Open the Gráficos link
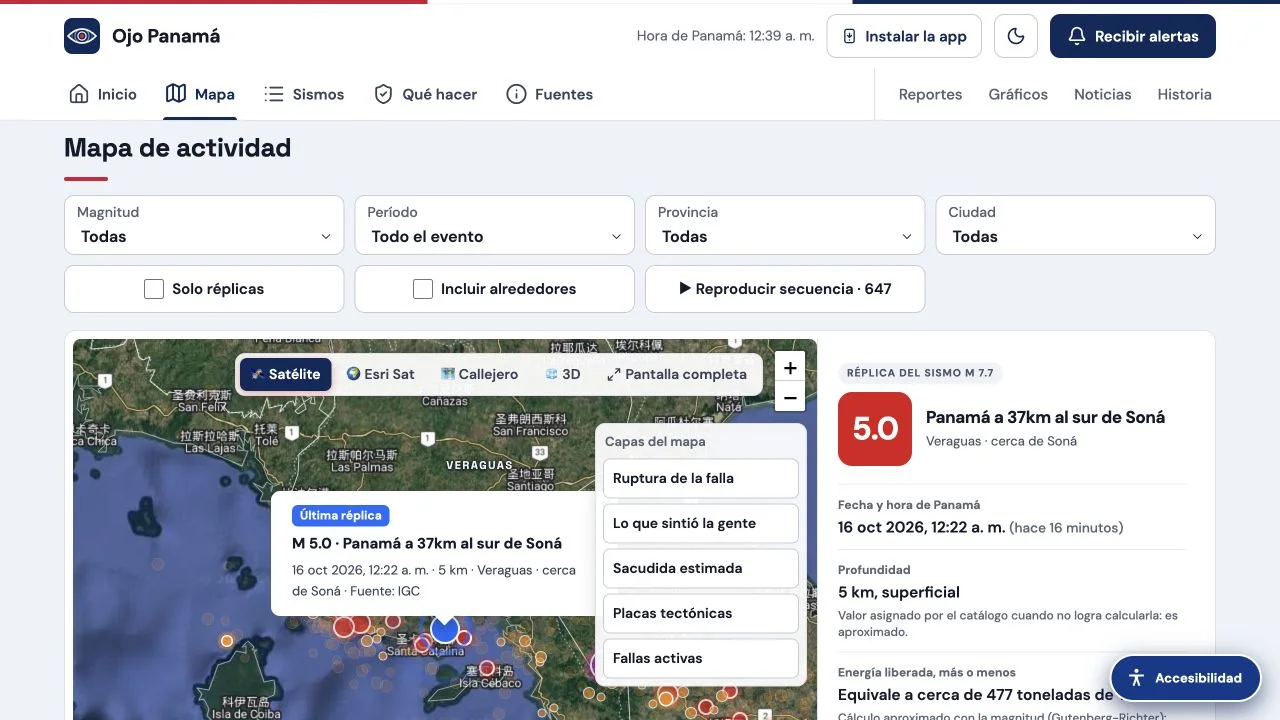This screenshot has width=1280, height=720. (x=1018, y=94)
